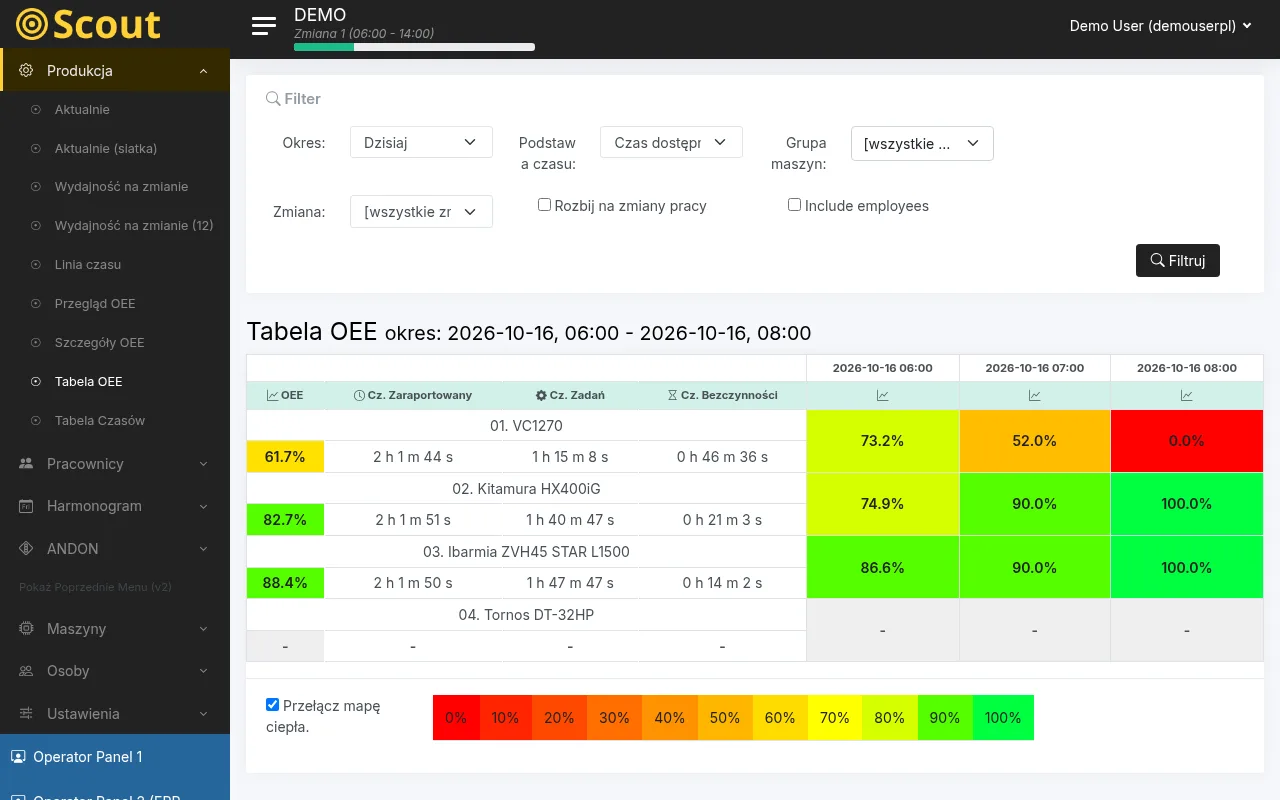Open the Zmiana dropdown
Viewport: 1280px width, 800px height.
click(421, 211)
